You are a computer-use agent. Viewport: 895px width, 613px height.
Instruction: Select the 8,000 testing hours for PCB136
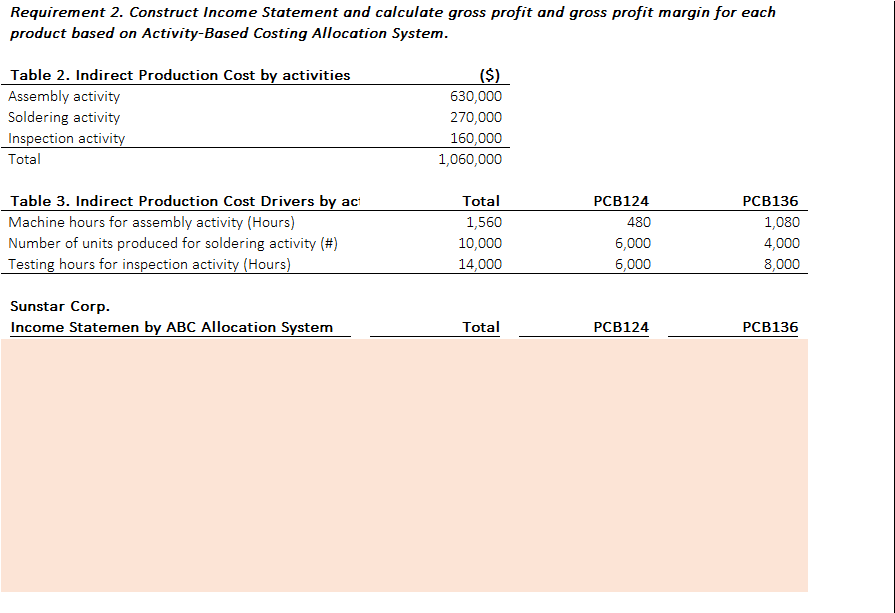coord(785,264)
